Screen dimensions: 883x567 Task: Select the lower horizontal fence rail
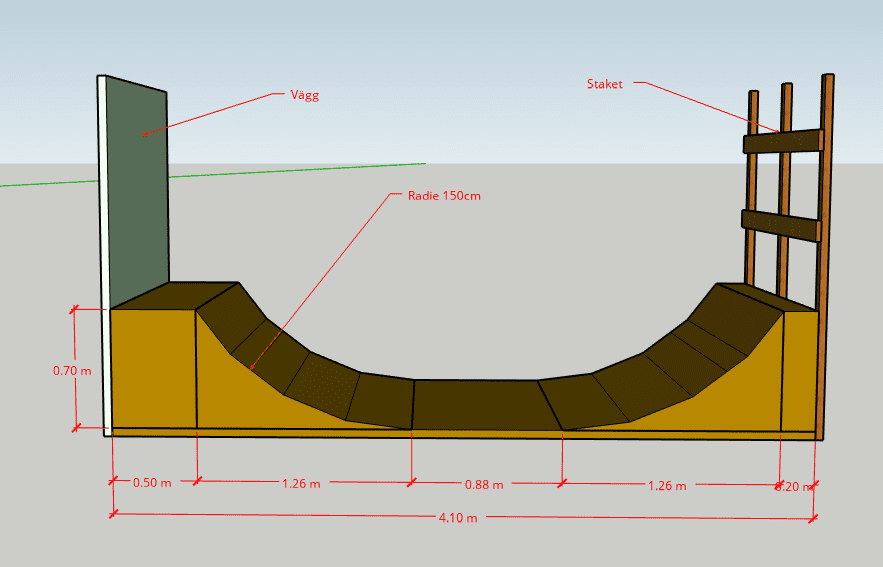[780, 225]
